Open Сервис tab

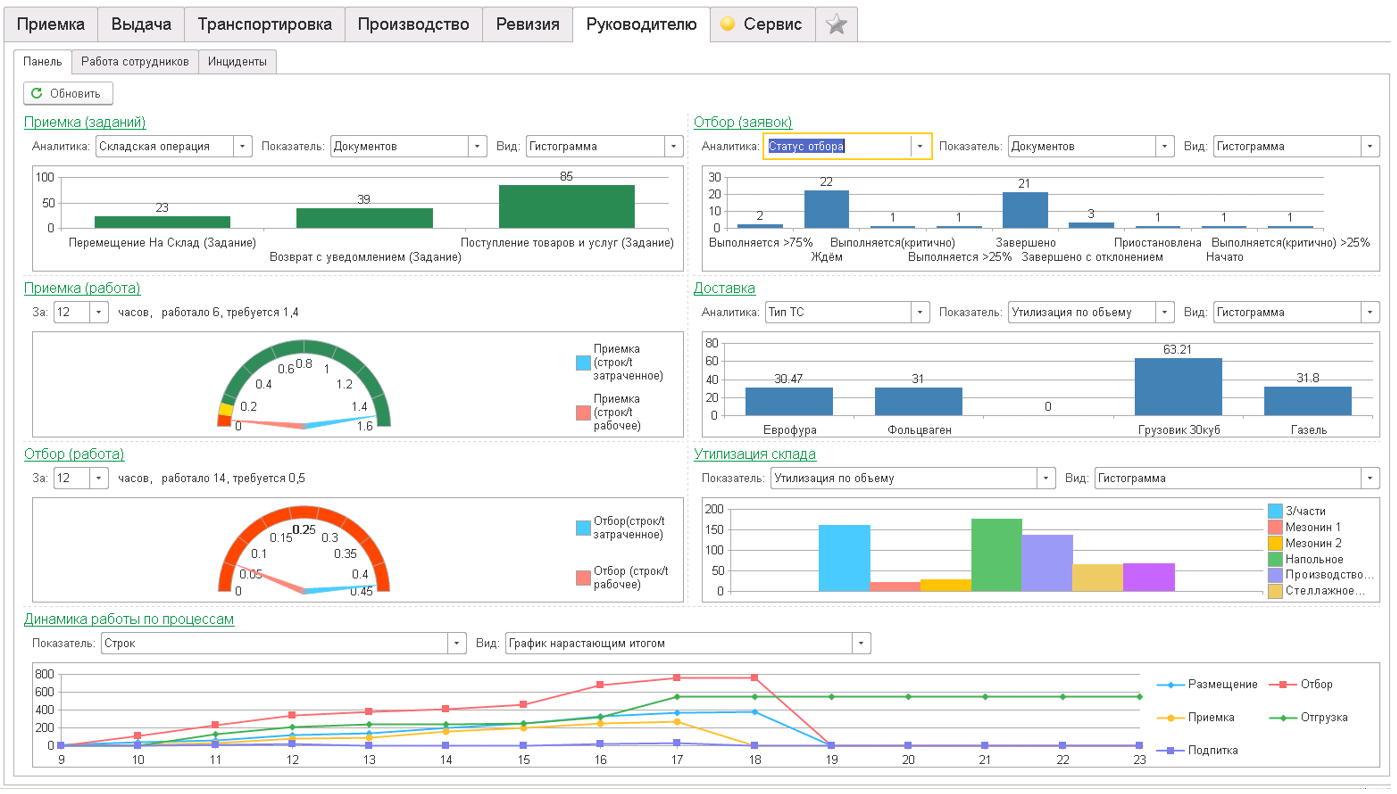coord(763,25)
